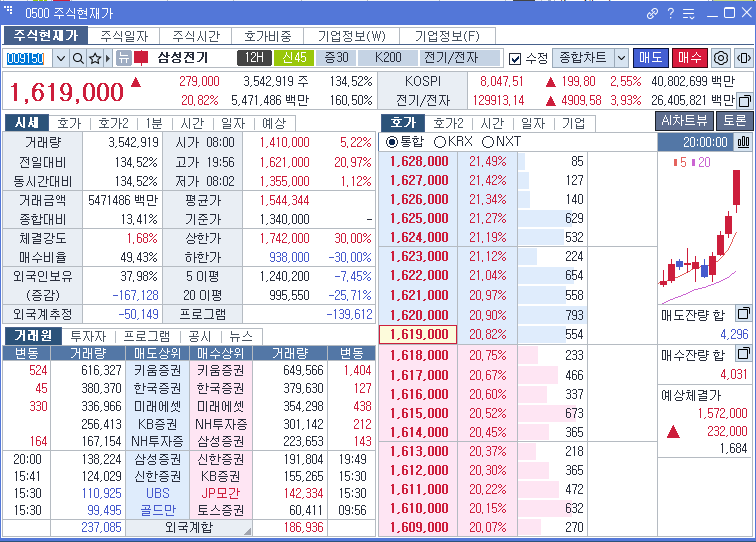This screenshot has height=542, width=756.
Task: Open the 프로그램 tab in bottom panel
Action: click(x=147, y=336)
